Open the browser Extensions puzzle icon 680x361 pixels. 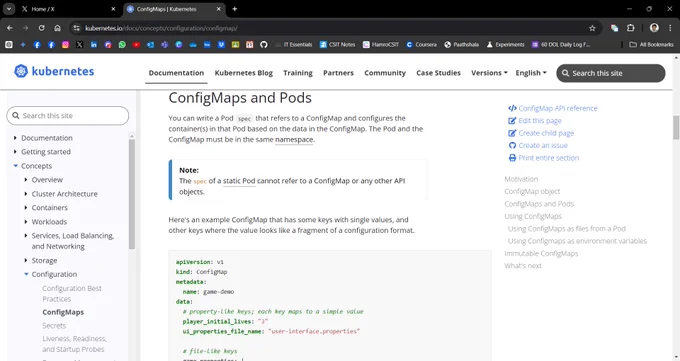pos(631,28)
